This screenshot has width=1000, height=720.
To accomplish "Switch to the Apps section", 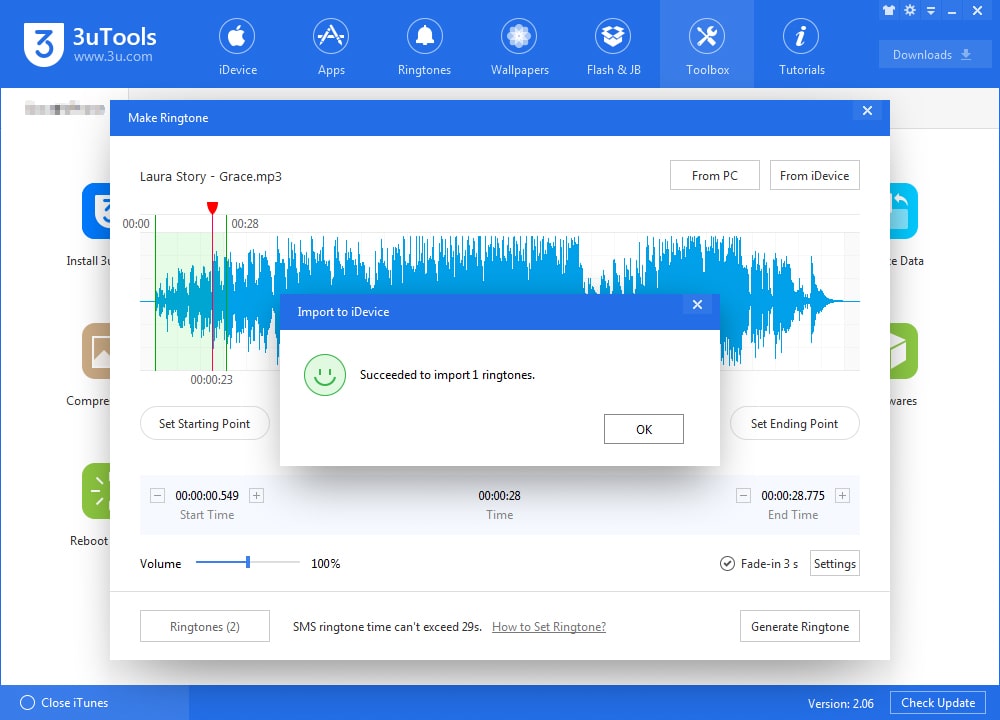I will [331, 45].
